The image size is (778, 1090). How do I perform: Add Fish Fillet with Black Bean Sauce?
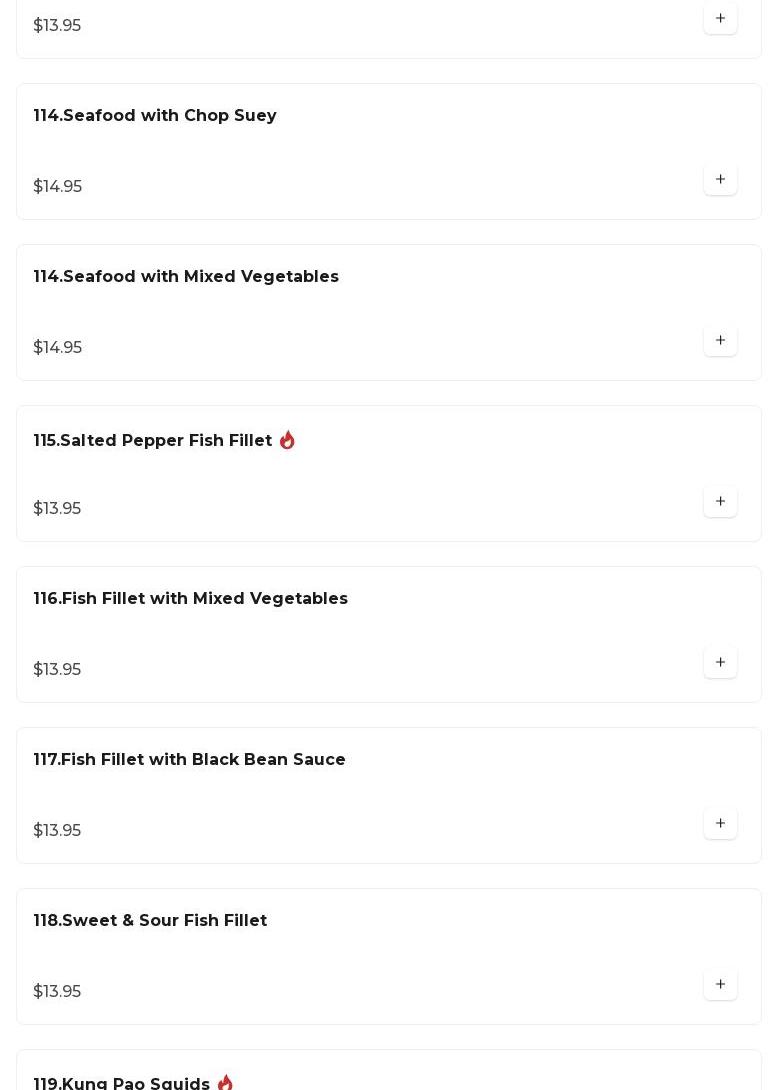pyautogui.click(x=720, y=824)
